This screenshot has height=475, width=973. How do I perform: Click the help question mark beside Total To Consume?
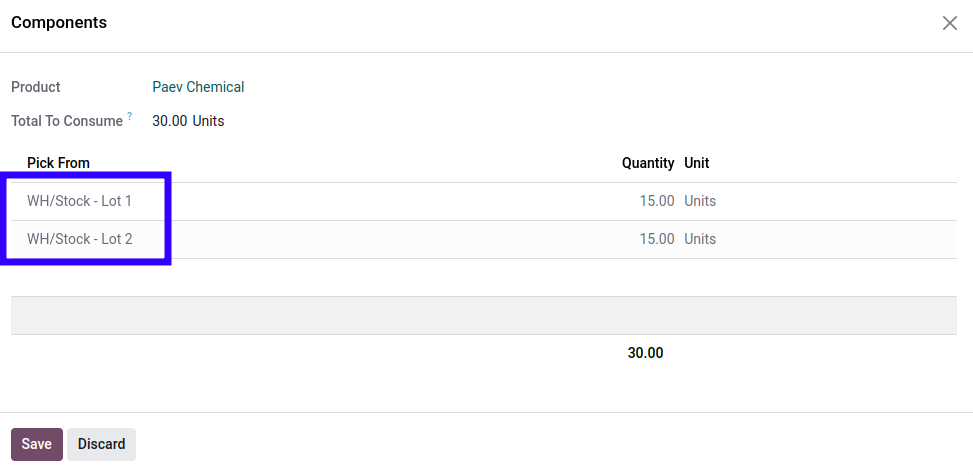click(130, 117)
